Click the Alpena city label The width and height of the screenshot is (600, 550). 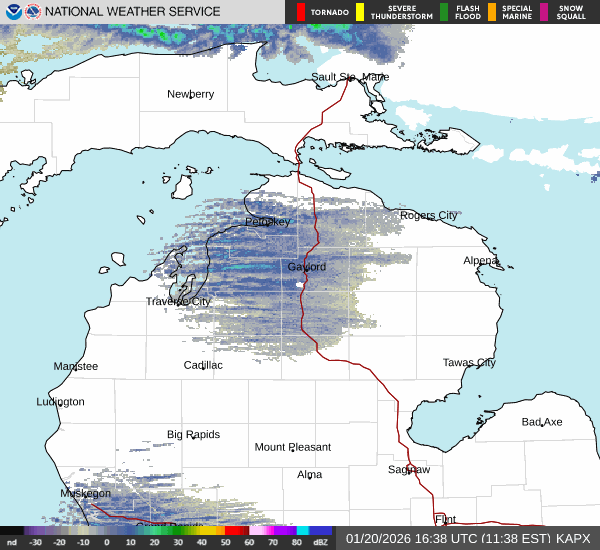[x=480, y=260]
